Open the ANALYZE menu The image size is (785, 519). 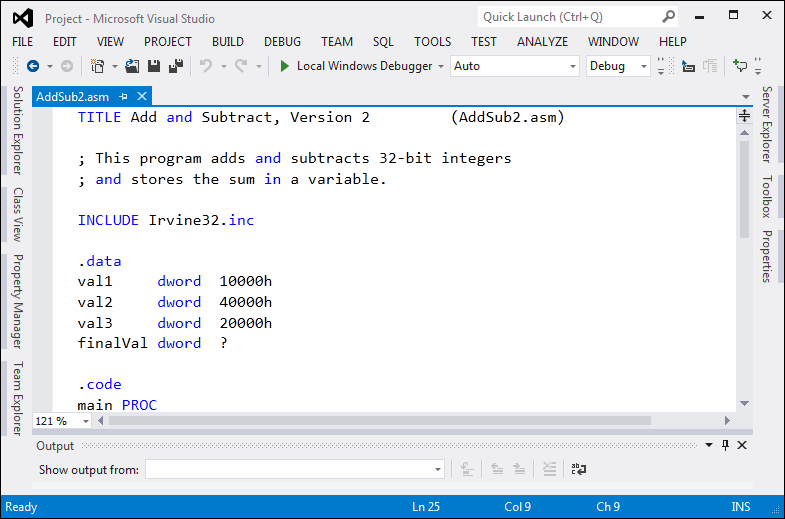(x=542, y=41)
